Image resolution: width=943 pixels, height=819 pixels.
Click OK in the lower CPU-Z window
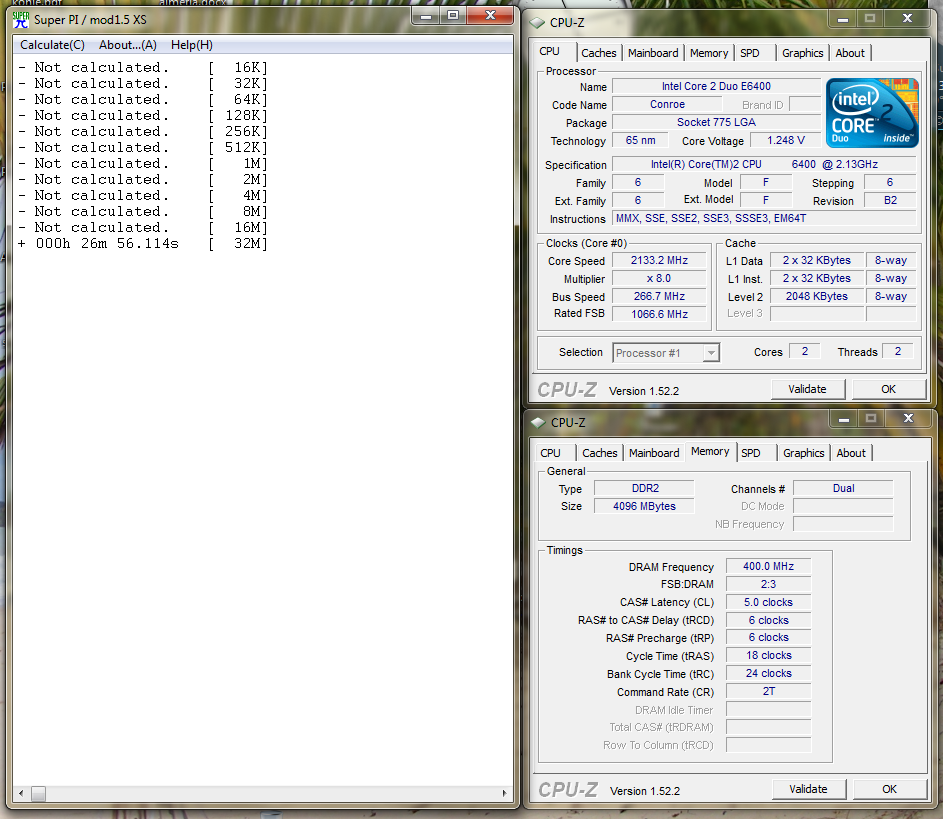tap(889, 789)
